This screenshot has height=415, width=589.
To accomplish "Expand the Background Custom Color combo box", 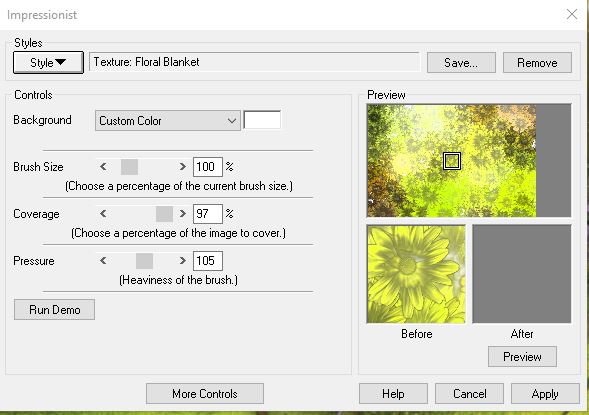I will [168, 121].
